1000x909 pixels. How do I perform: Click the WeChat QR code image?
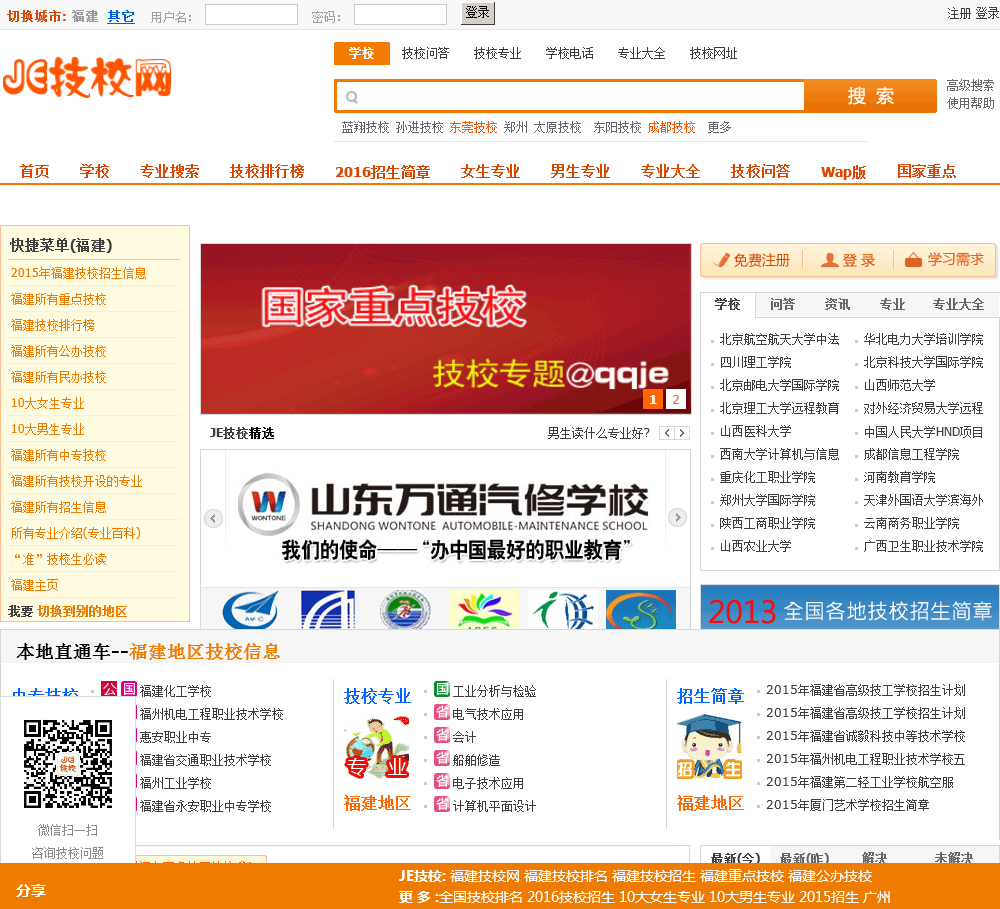(x=68, y=764)
